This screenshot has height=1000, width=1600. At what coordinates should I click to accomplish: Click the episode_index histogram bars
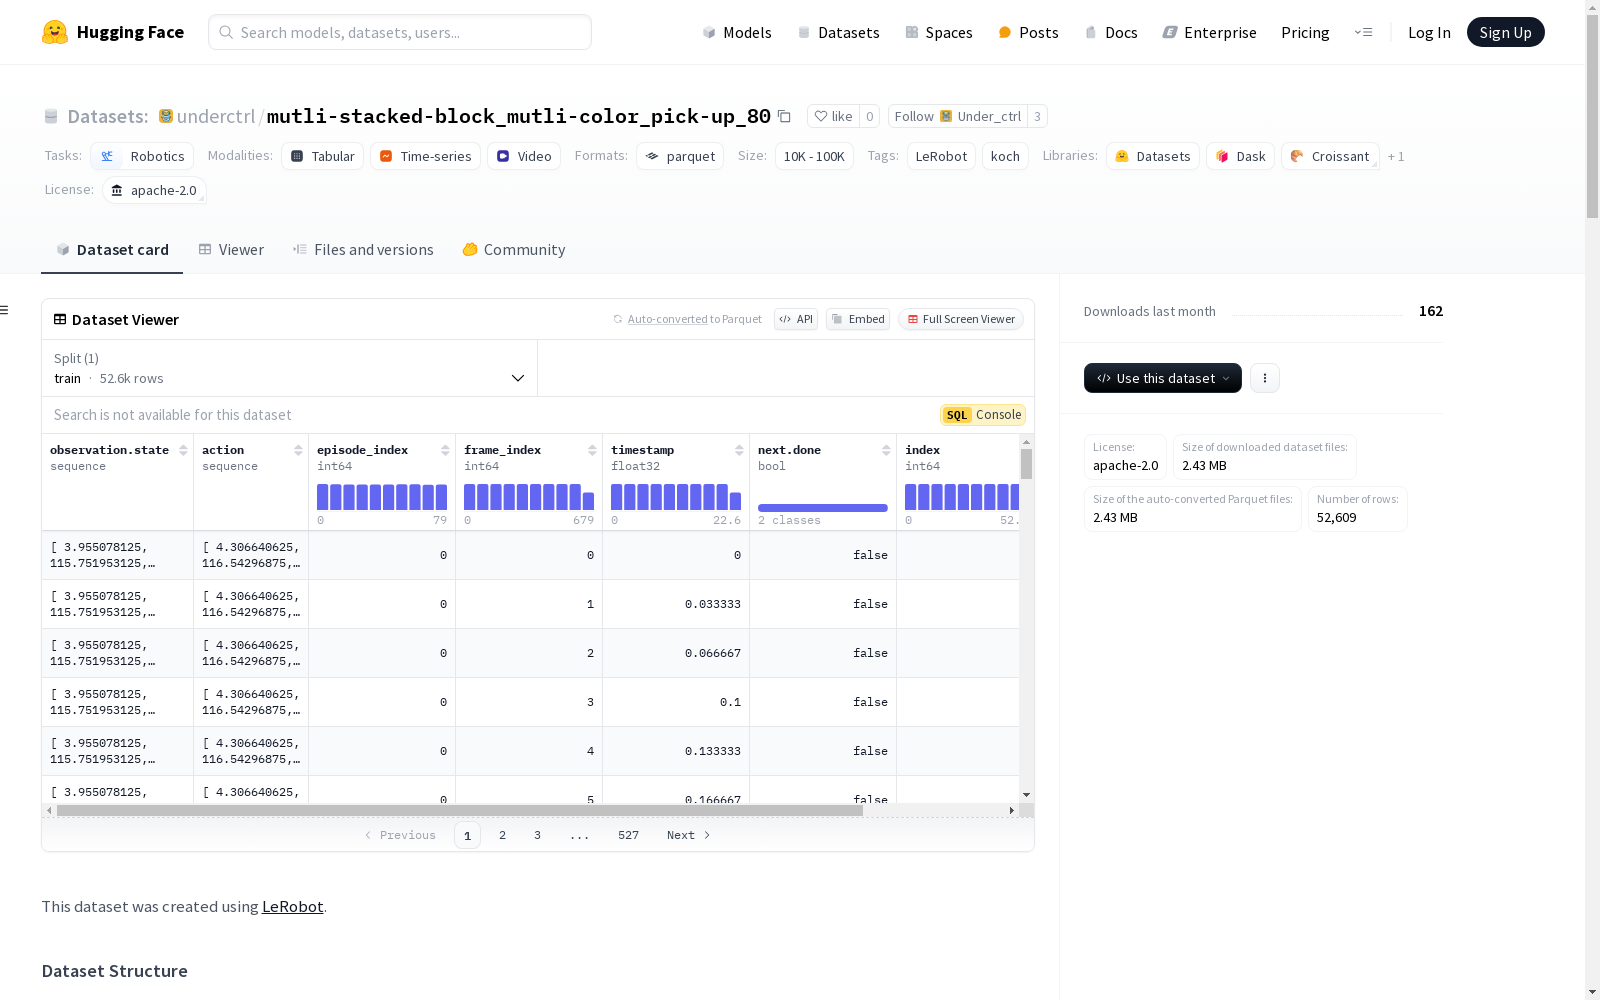(382, 497)
